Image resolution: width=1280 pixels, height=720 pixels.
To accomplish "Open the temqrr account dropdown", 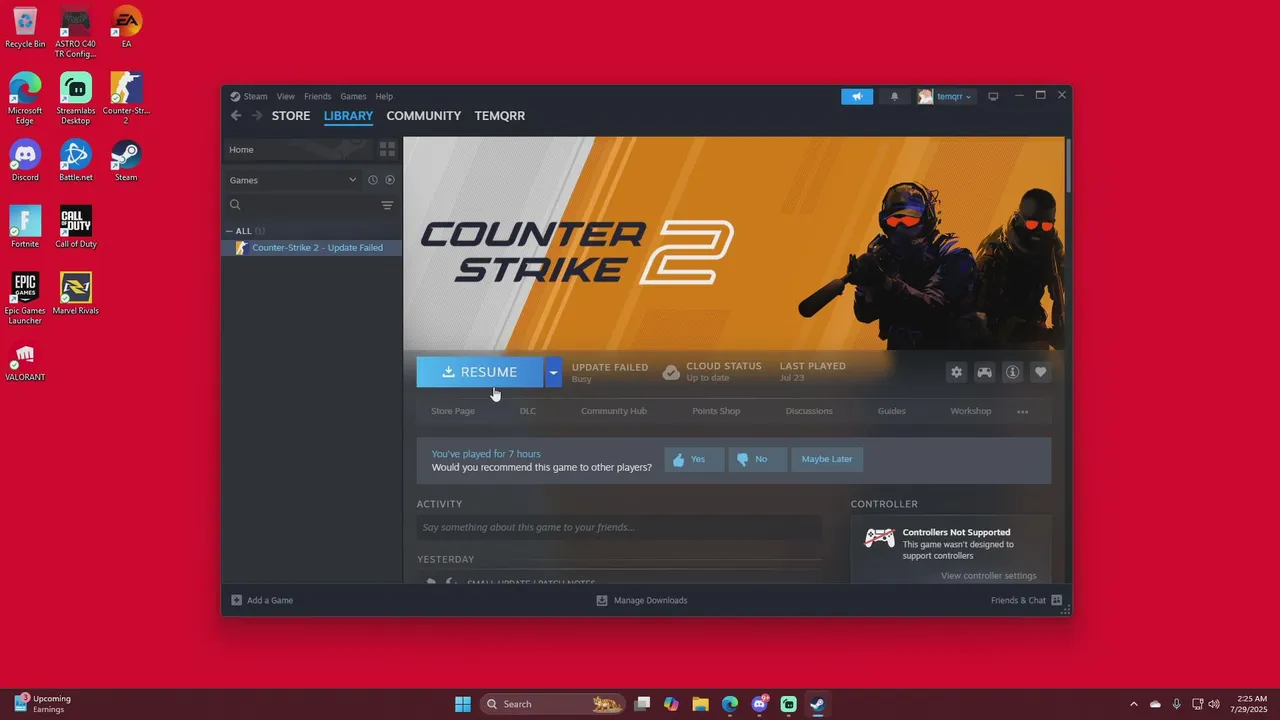I will pyautogui.click(x=945, y=97).
